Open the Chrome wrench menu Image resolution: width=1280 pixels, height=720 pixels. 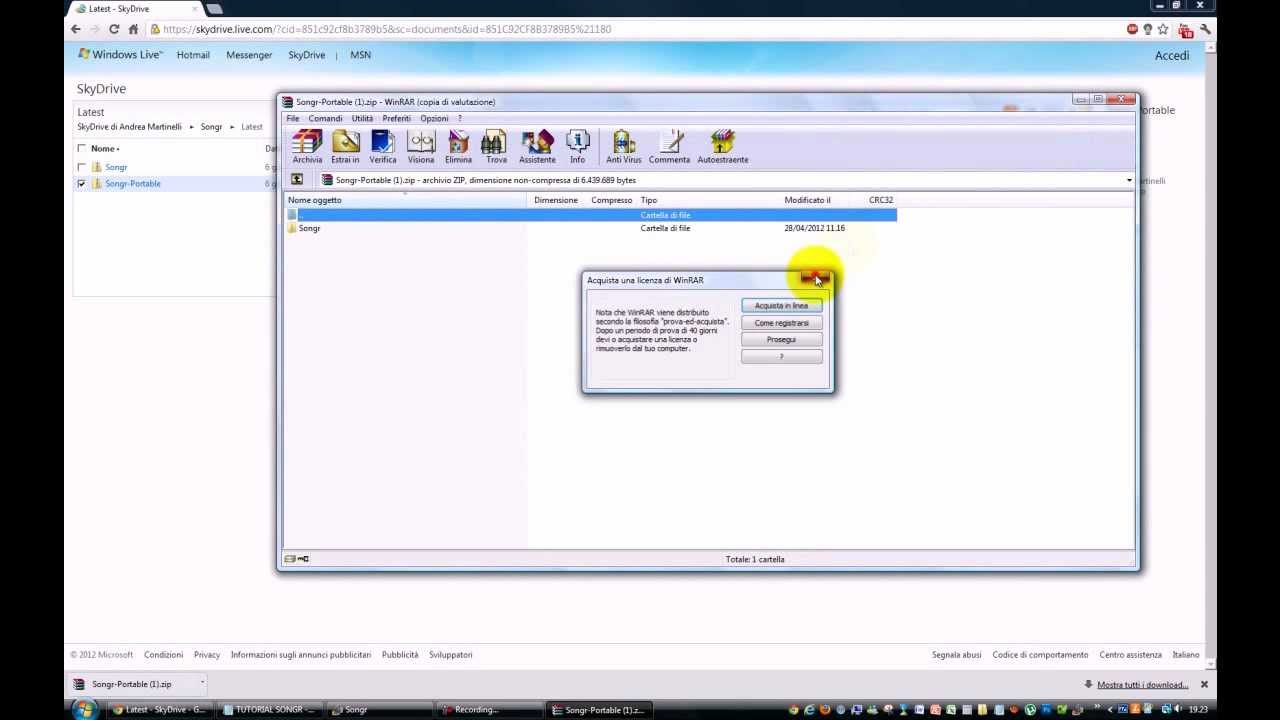[x=1207, y=29]
